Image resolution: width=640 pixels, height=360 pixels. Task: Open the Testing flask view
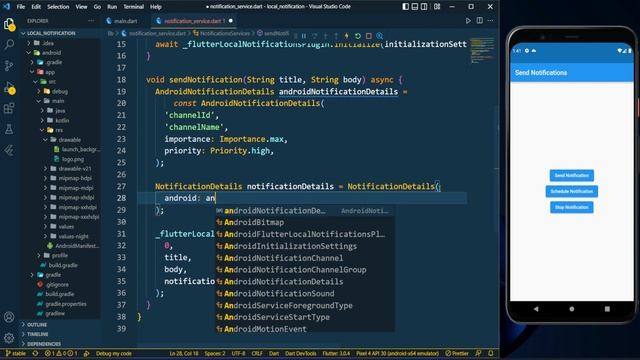(x=9, y=129)
